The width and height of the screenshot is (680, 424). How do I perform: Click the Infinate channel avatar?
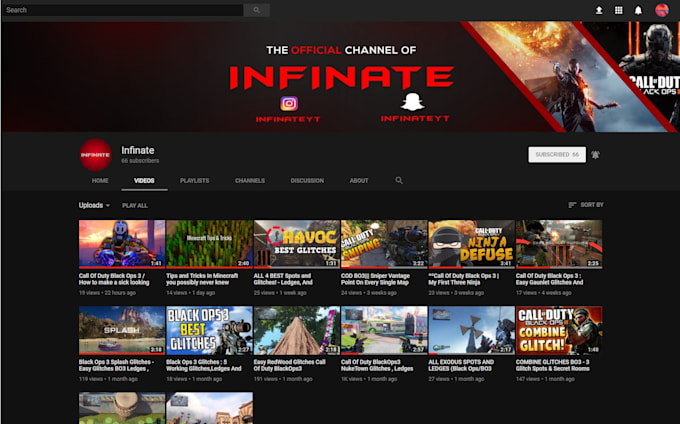click(x=95, y=155)
